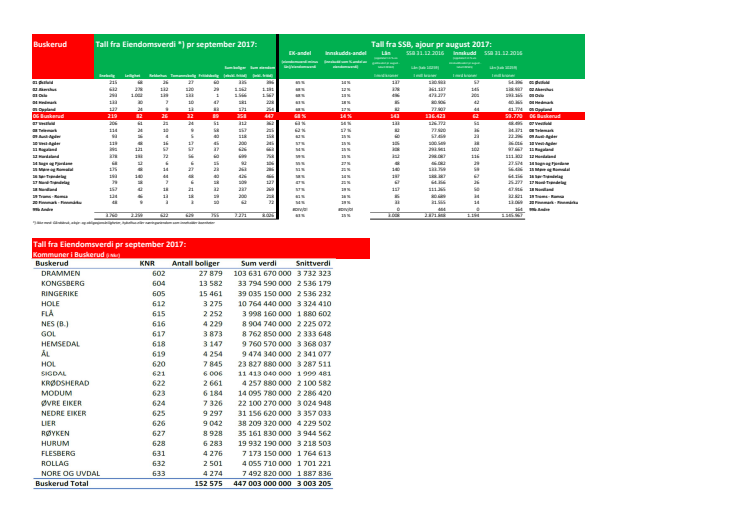
Task: Select the Antall boliger value '9 297'
Action: [213, 413]
